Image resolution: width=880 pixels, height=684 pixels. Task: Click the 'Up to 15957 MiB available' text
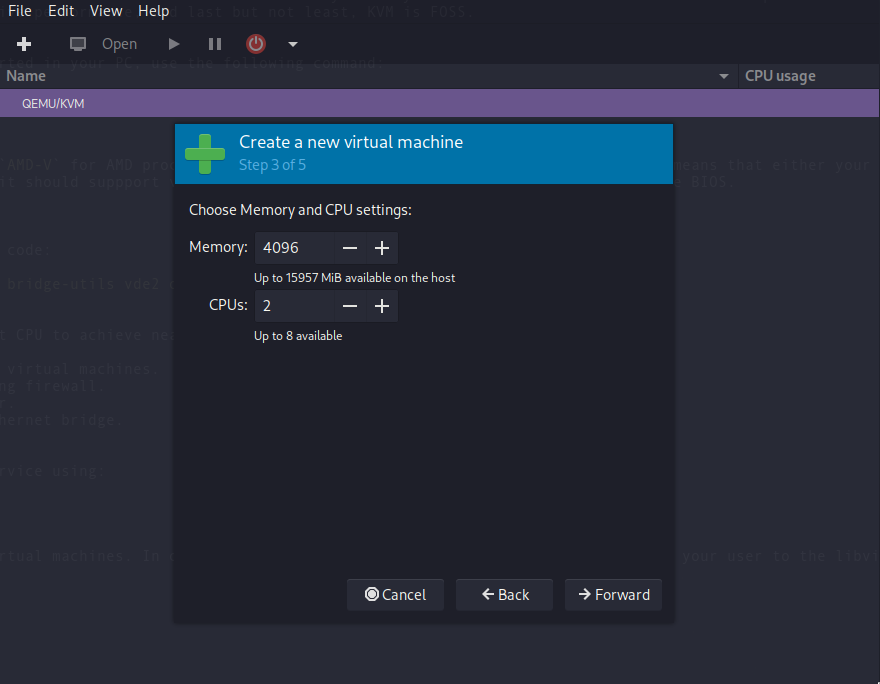(x=354, y=278)
